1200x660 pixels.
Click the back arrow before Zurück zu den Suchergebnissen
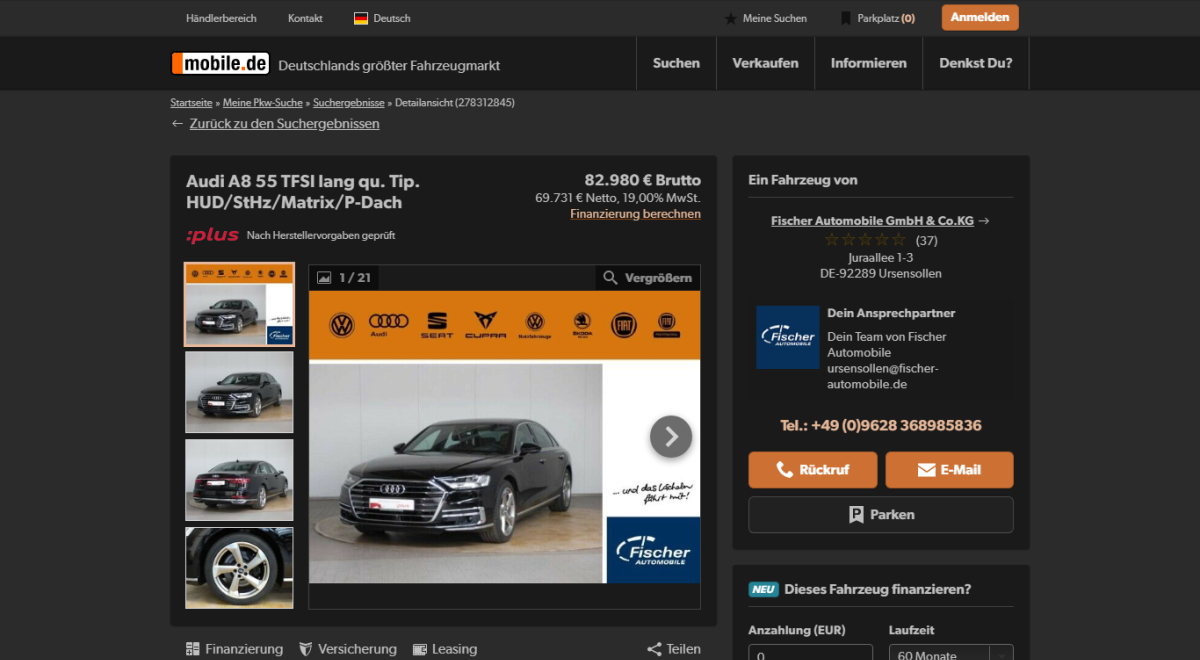(177, 124)
